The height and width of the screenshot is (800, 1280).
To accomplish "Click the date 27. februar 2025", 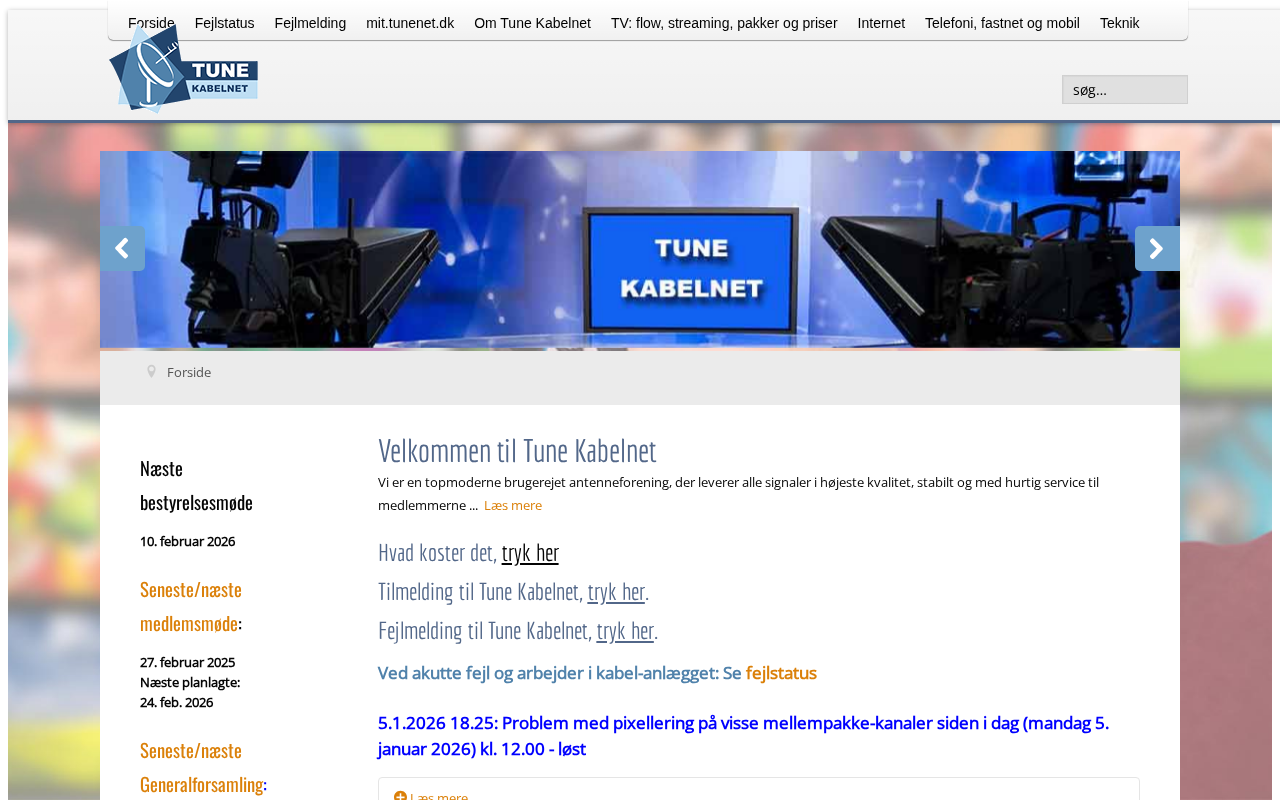I will (187, 662).
